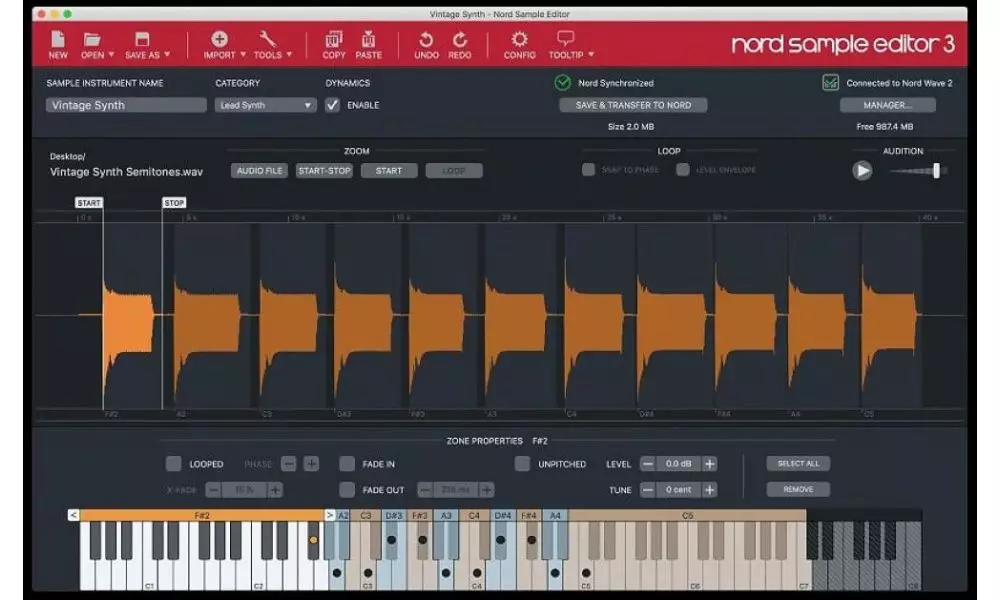Decrease Phase with minus button
The width and height of the screenshot is (1000, 600).
point(288,464)
